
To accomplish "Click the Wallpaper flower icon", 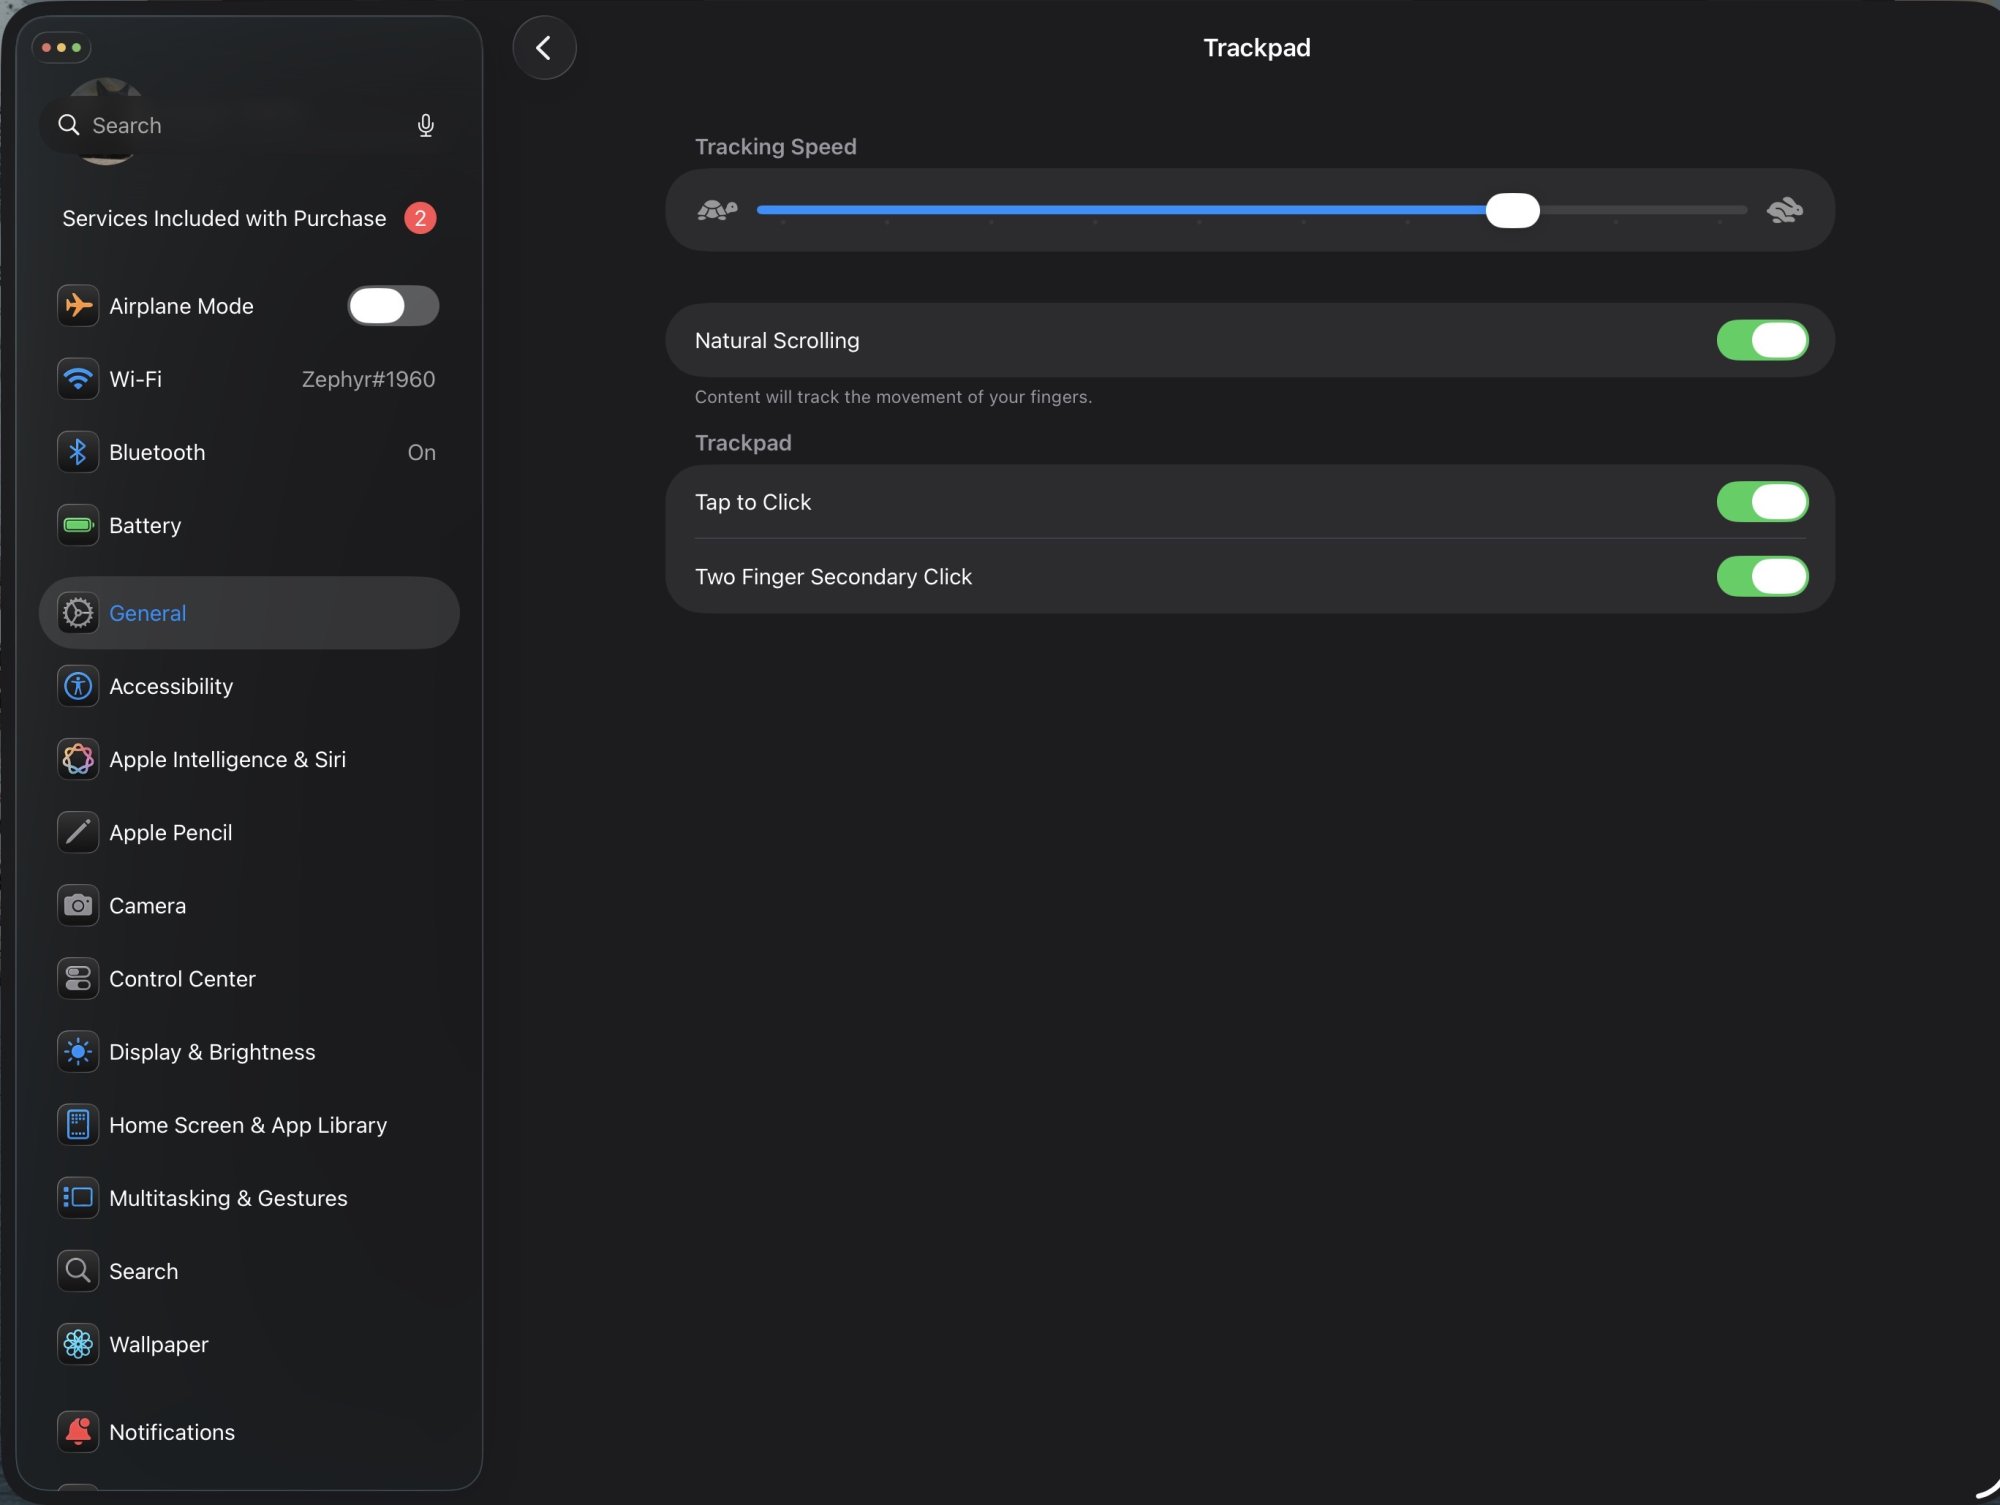I will click(x=78, y=1344).
